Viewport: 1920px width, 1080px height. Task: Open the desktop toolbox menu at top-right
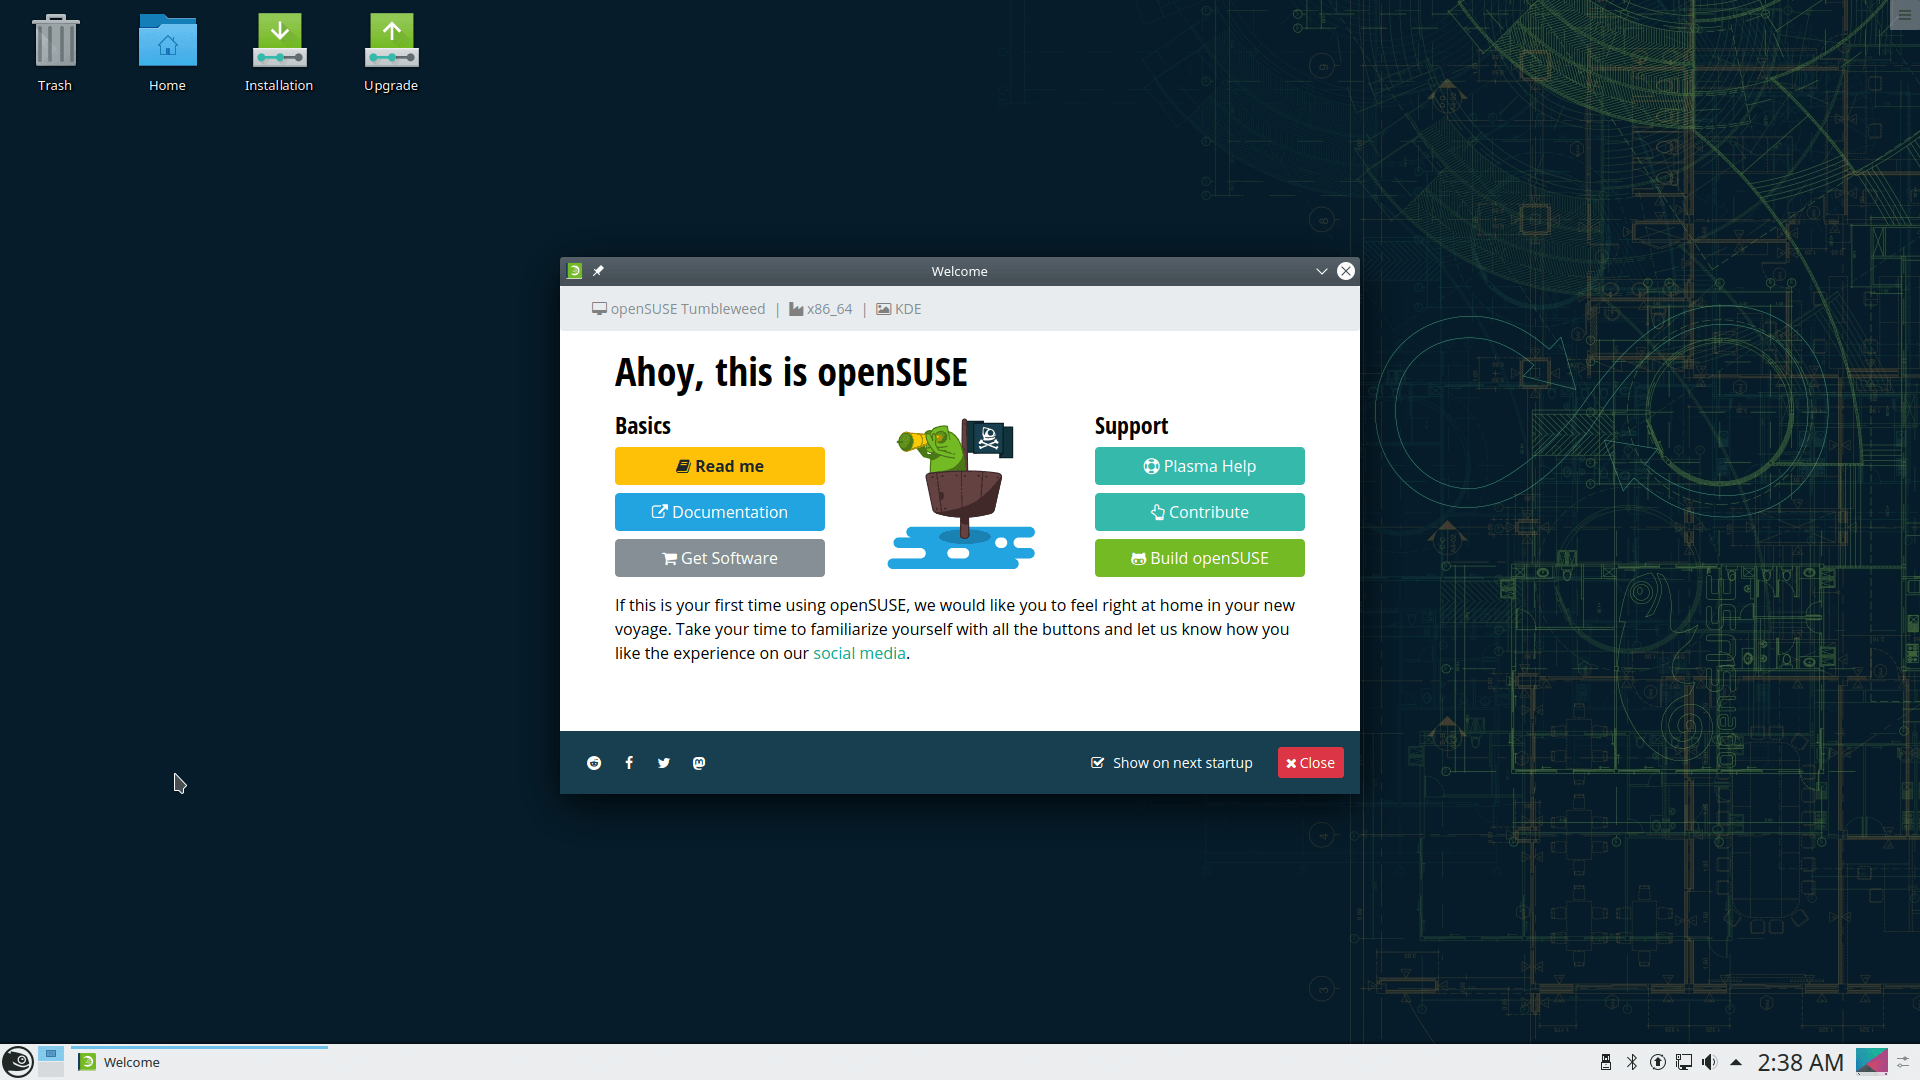1904,14
